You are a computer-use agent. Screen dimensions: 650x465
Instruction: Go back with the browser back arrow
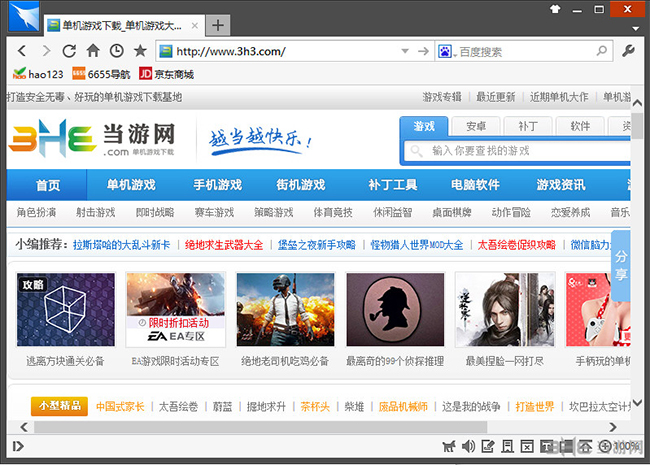click(x=22, y=51)
